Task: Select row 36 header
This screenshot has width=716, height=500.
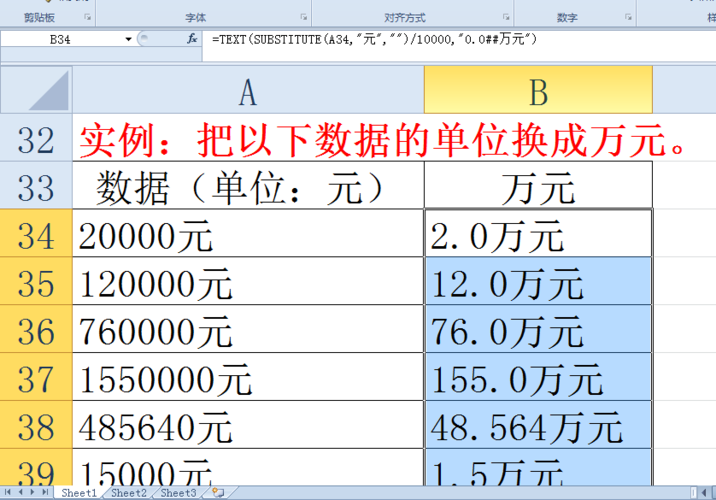Action: click(x=36, y=329)
